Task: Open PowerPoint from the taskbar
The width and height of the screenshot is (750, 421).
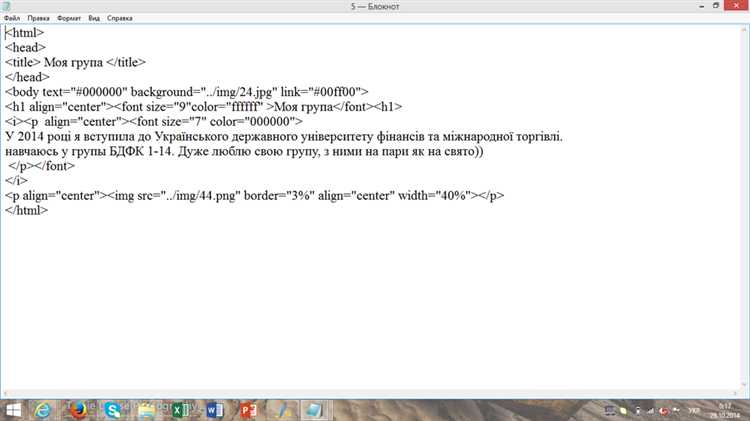Action: [x=249, y=410]
